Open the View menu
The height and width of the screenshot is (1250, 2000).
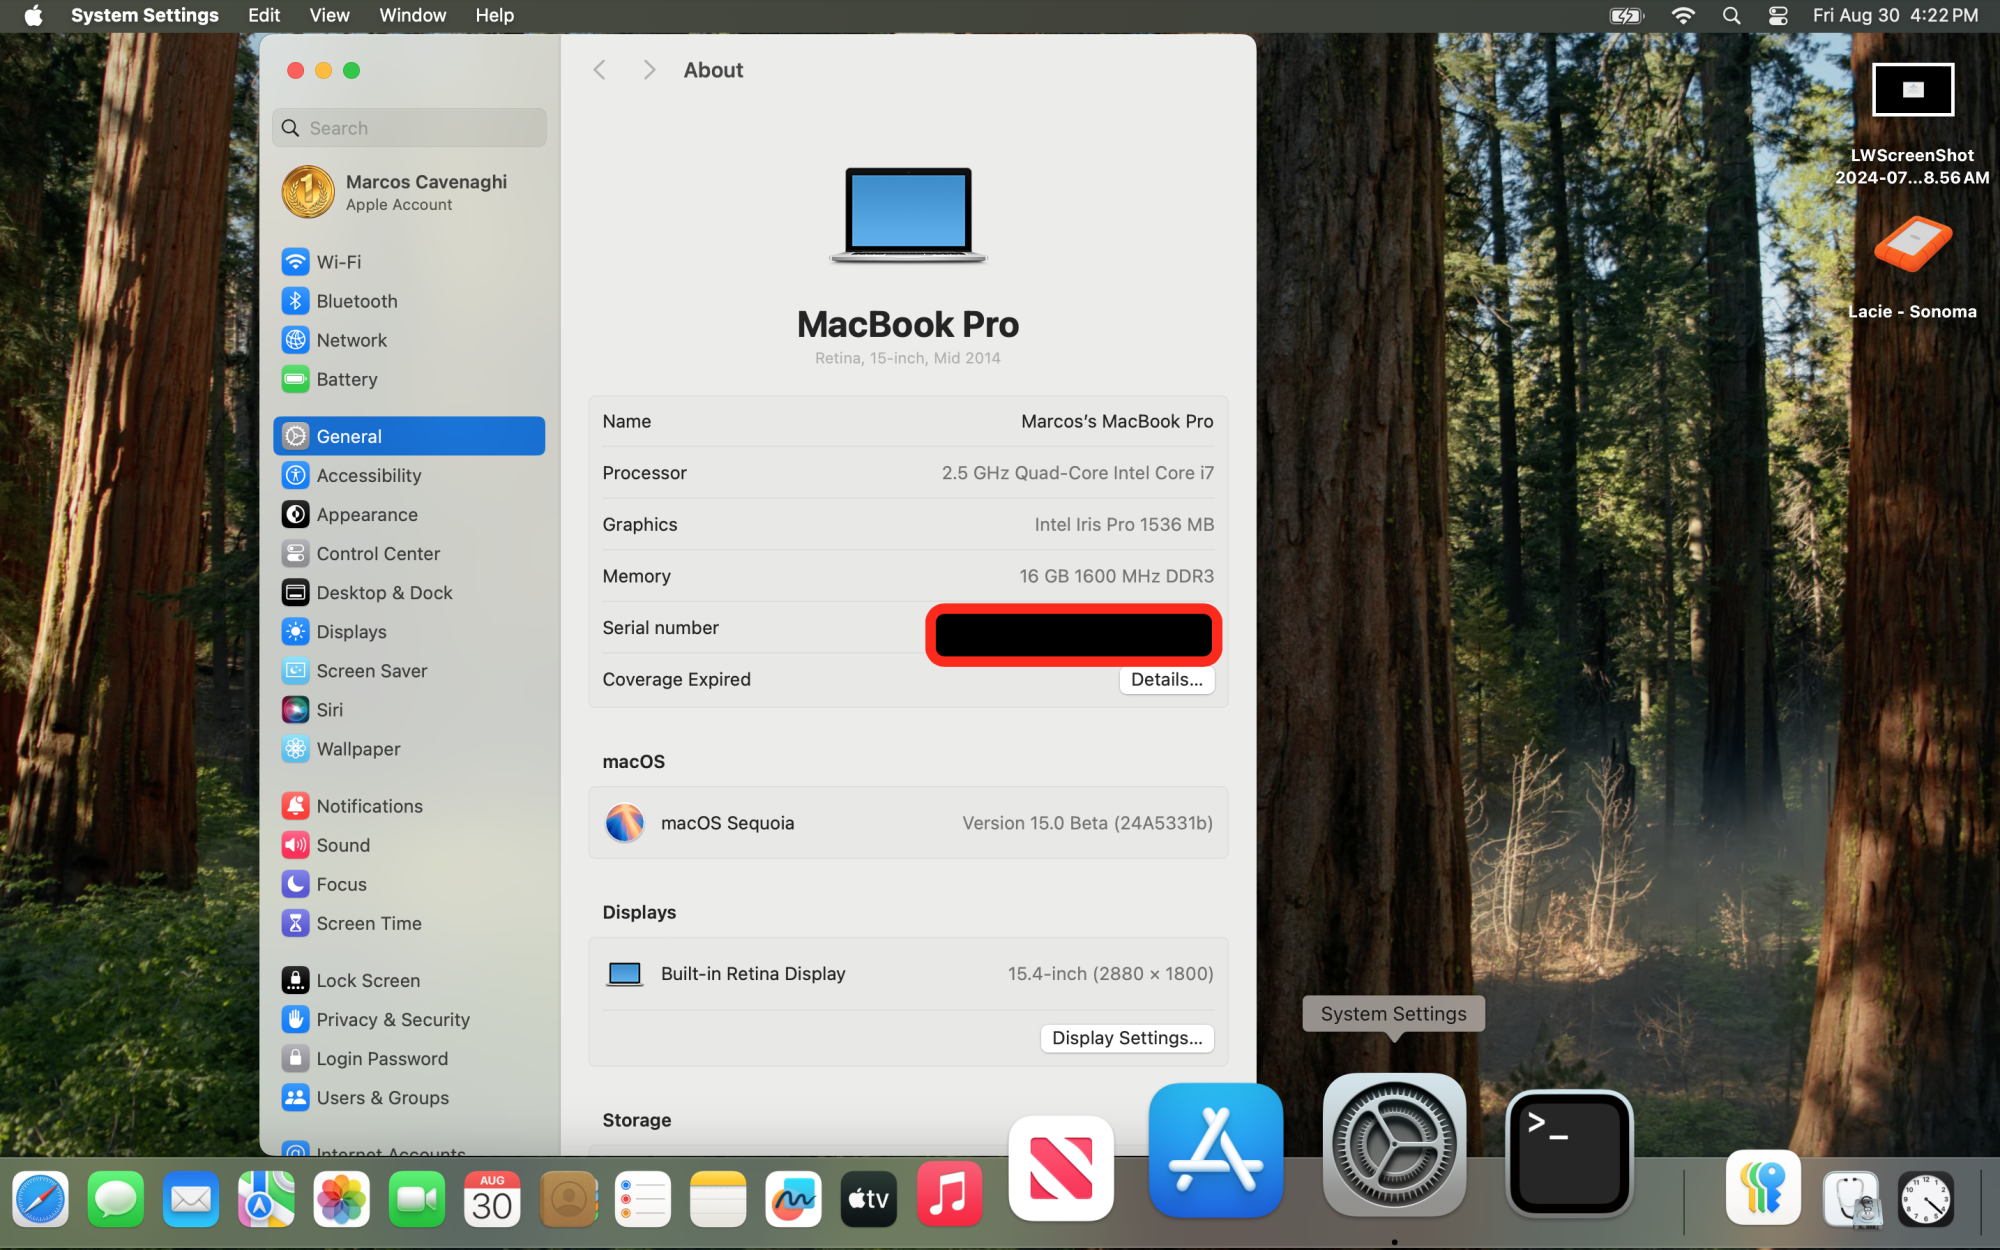point(329,15)
